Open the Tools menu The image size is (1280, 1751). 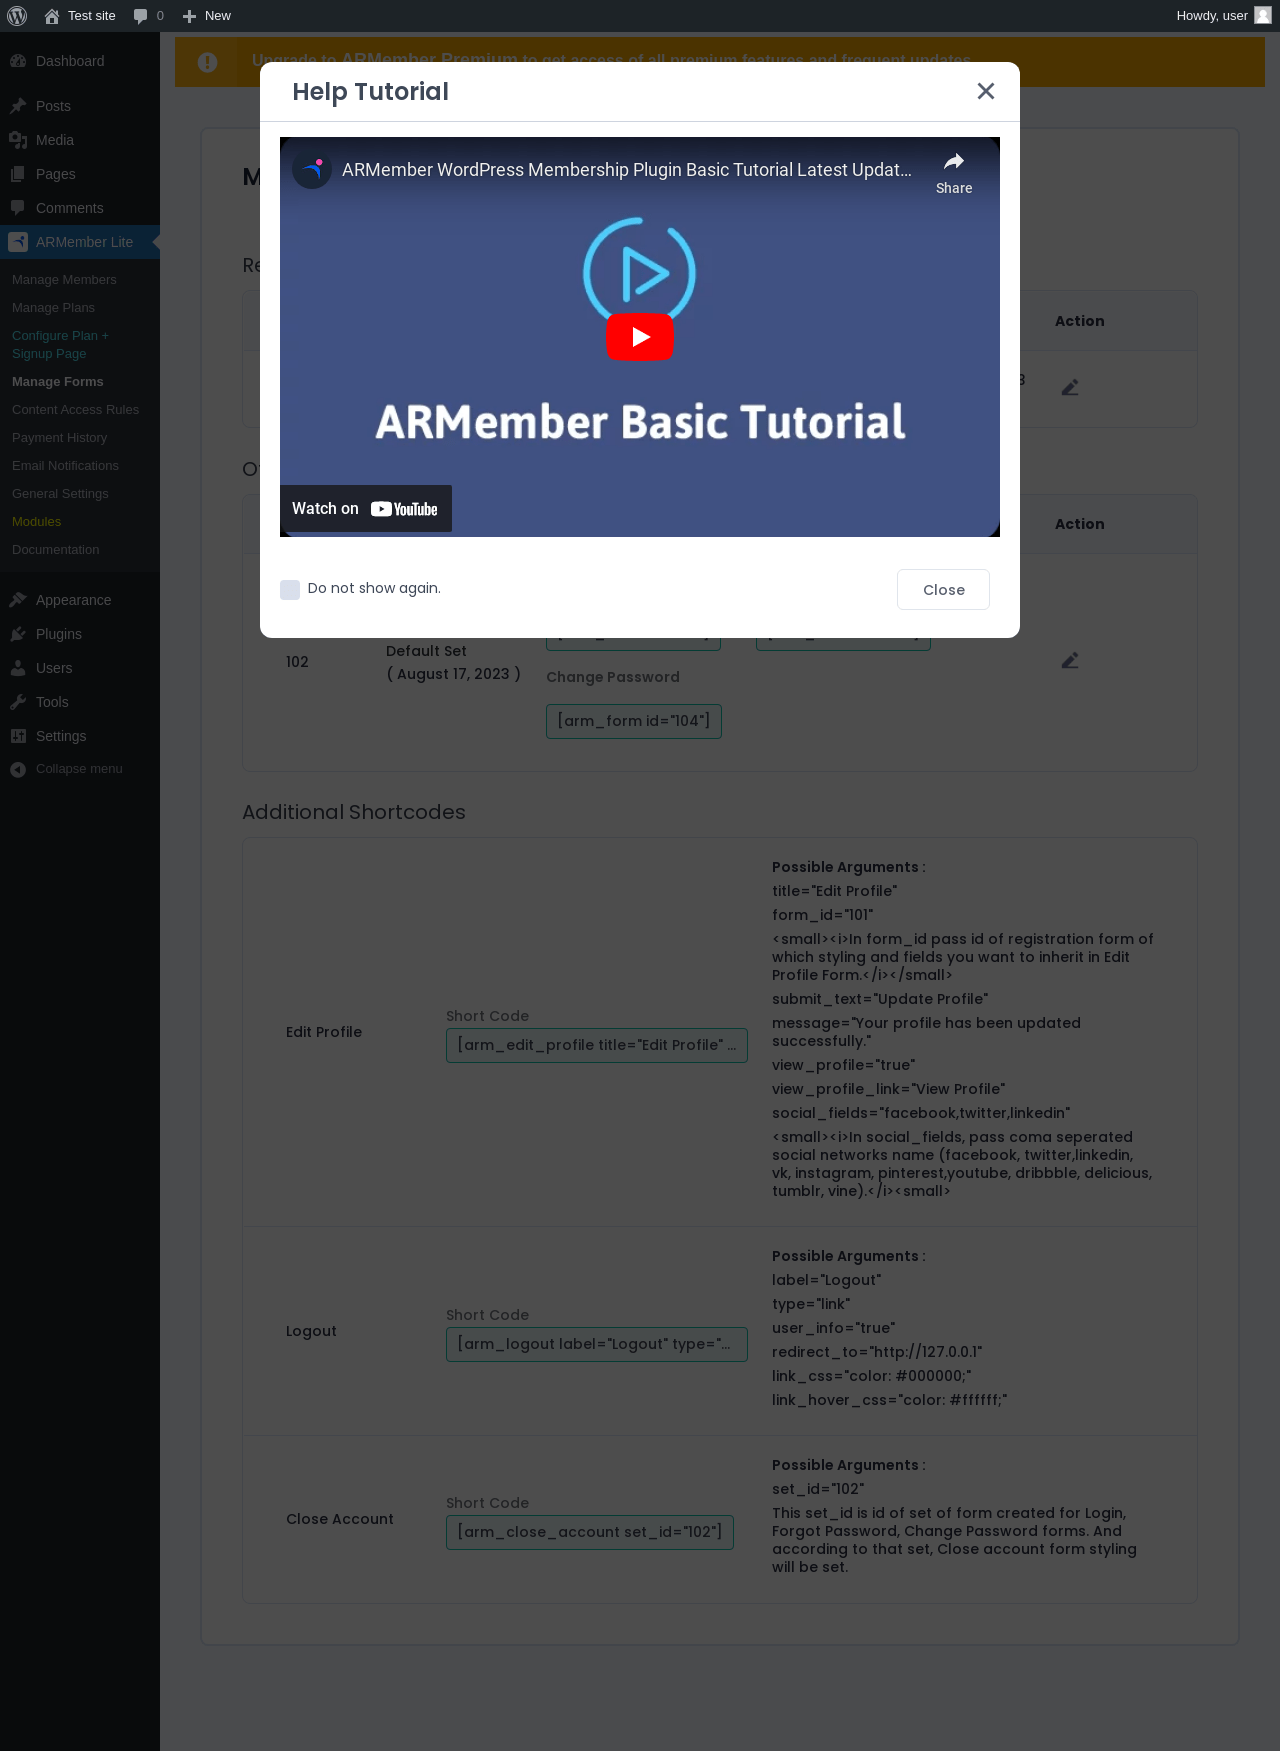80,702
